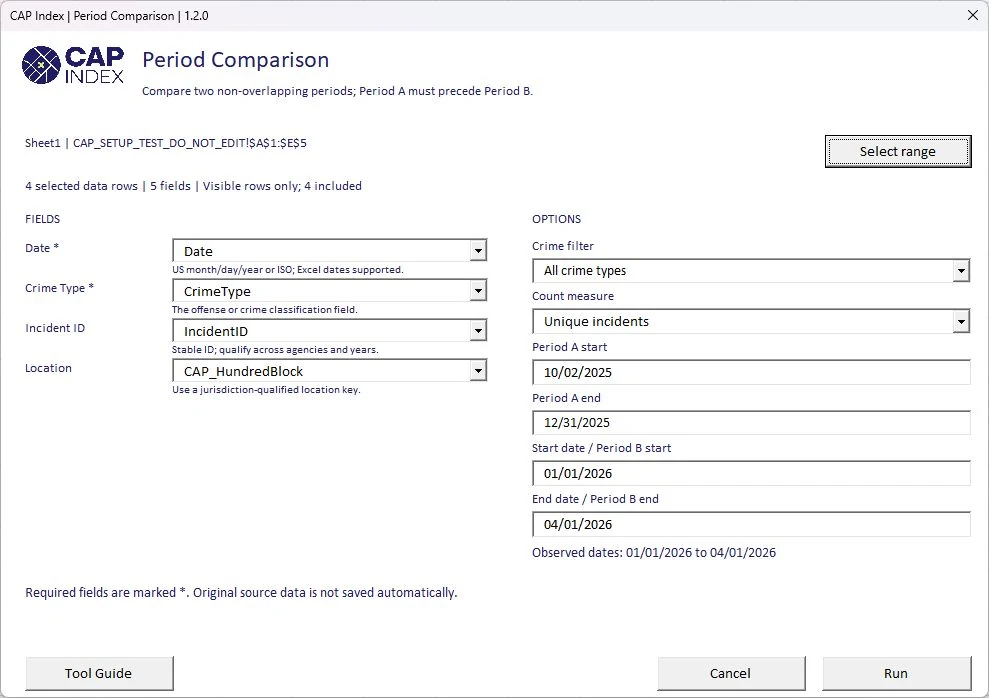
Task: Click the OPTIONS section label
Action: pos(556,219)
